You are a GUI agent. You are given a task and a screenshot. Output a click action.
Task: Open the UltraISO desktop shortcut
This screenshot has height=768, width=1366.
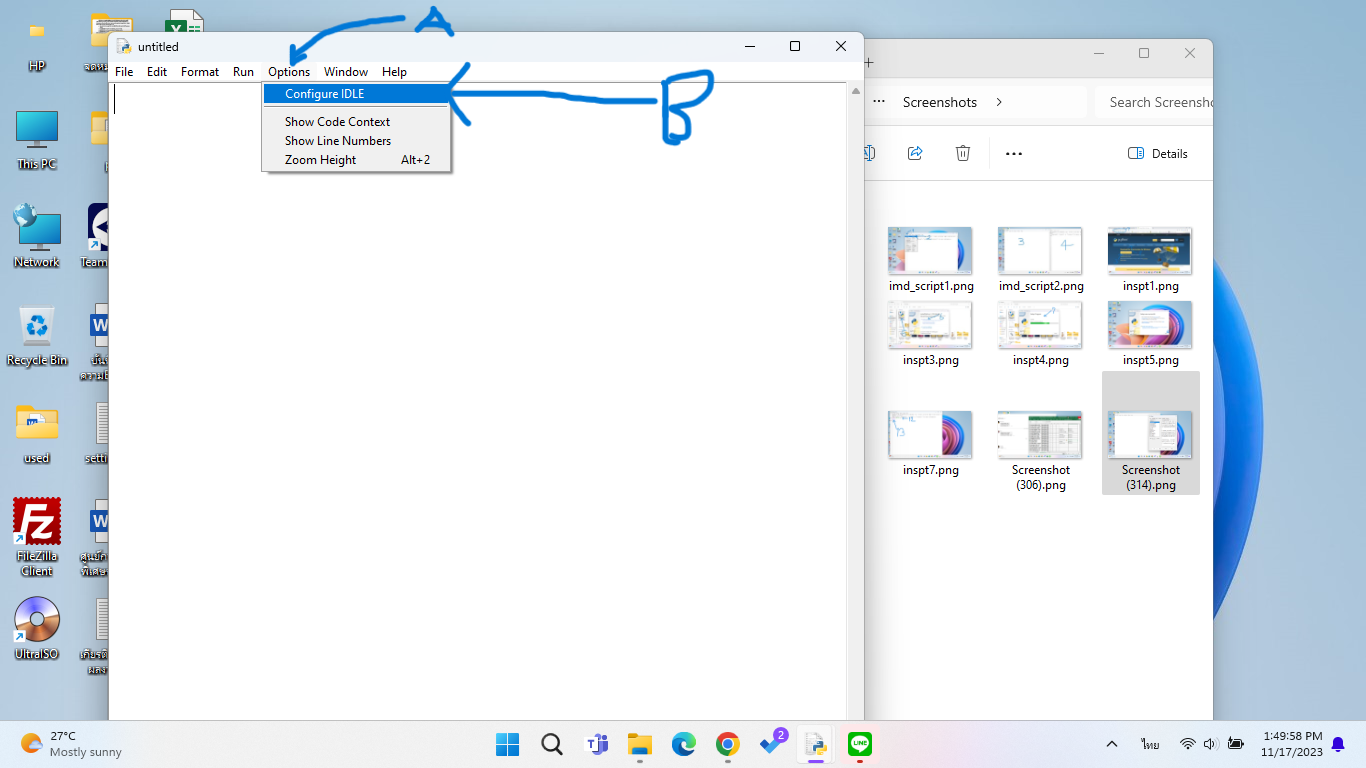[37, 621]
